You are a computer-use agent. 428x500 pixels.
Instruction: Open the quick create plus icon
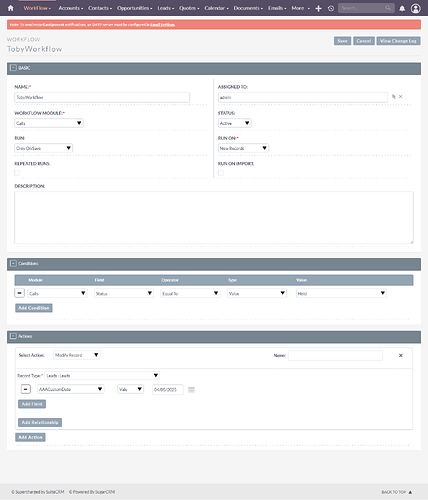click(x=318, y=8)
